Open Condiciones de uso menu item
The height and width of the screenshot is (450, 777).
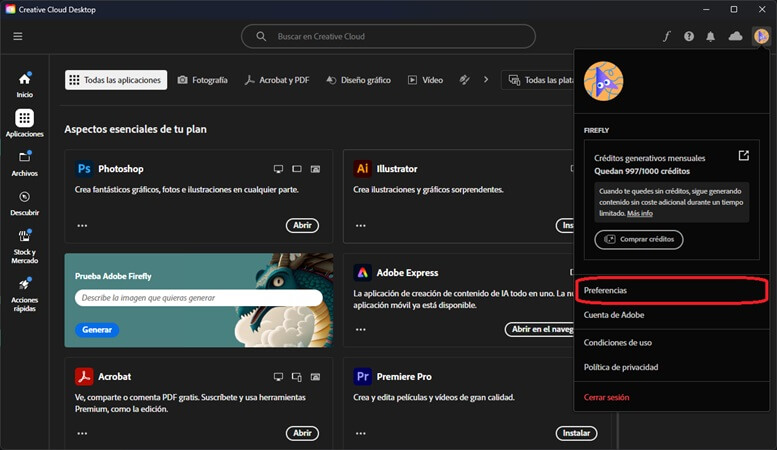pyautogui.click(x=671, y=342)
